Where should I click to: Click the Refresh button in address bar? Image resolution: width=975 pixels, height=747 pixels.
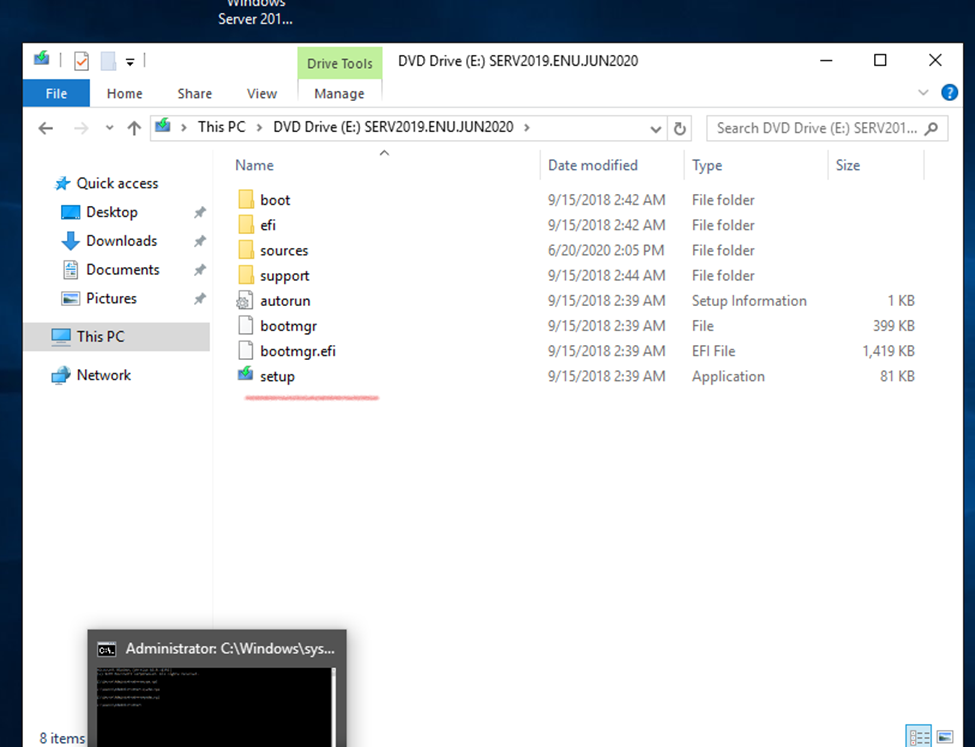click(x=680, y=128)
